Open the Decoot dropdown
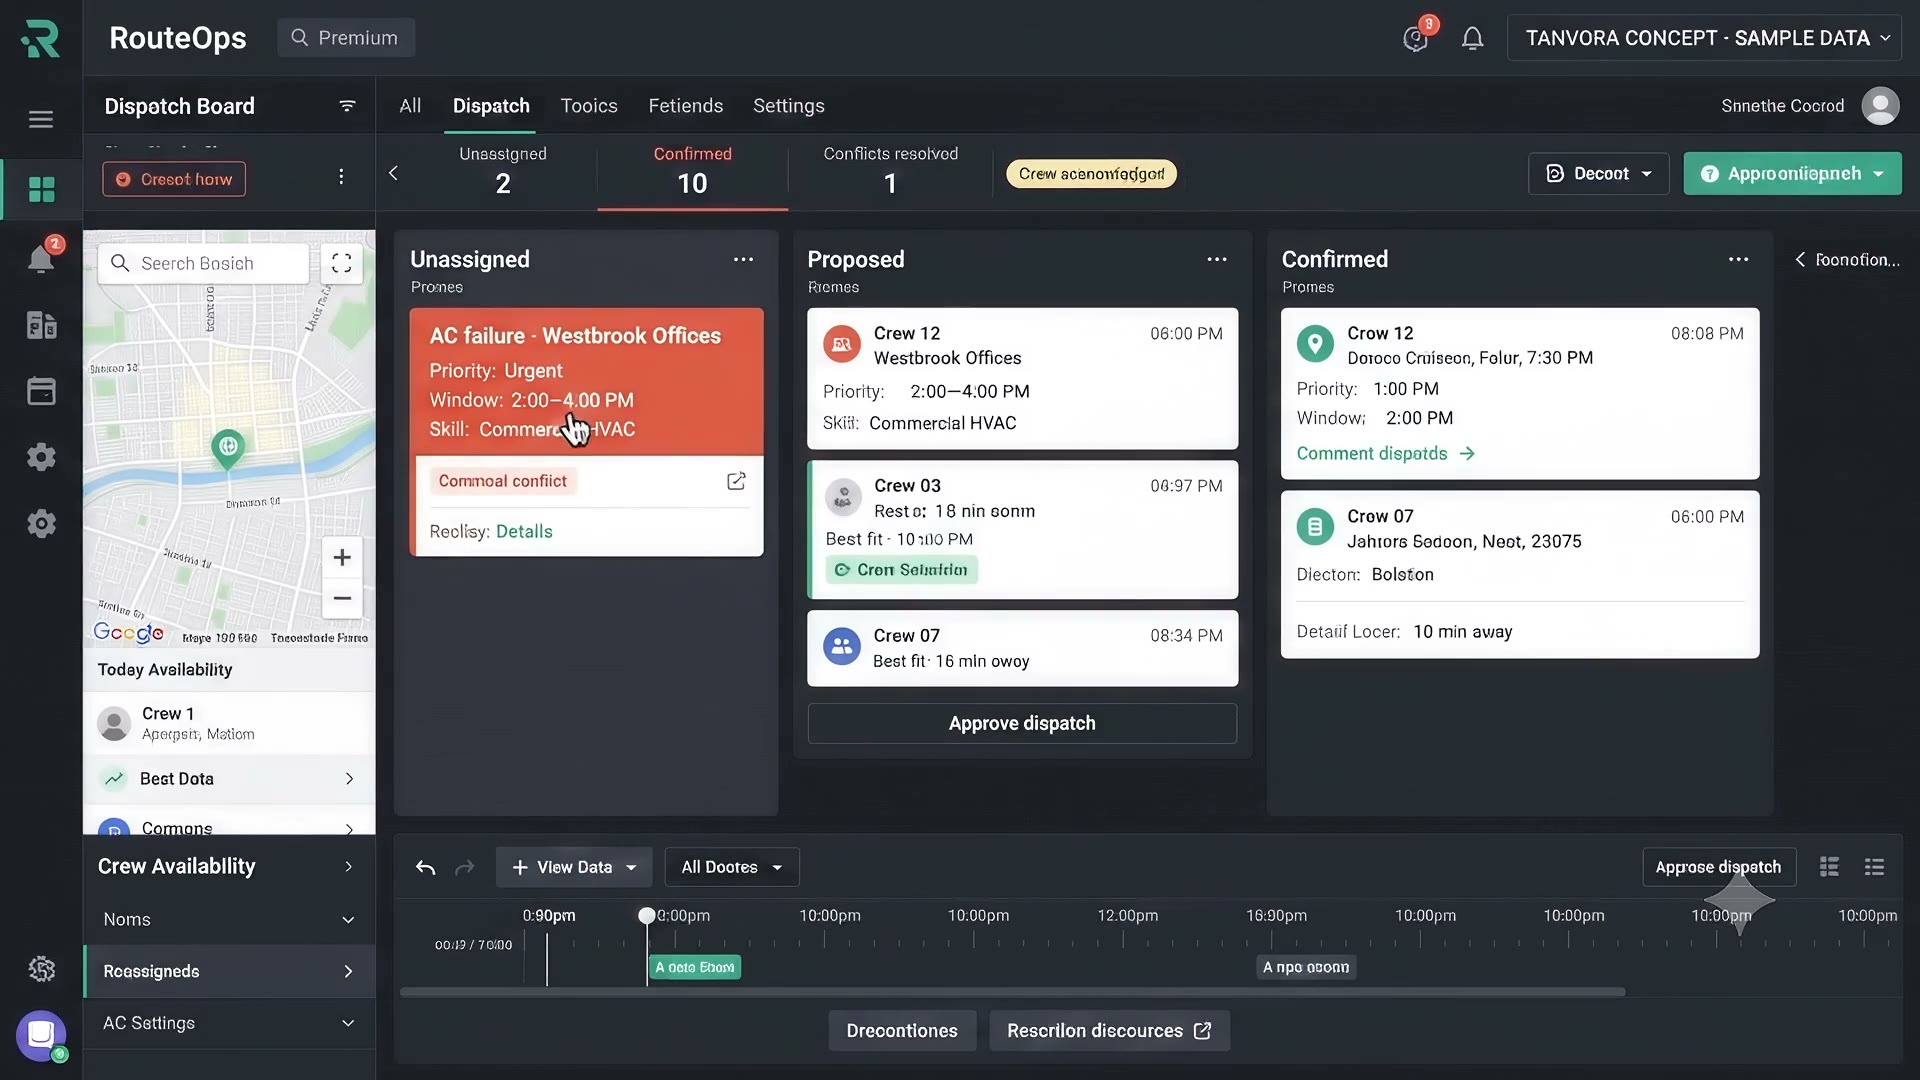Screen dimensions: 1920x1080 tap(1598, 174)
